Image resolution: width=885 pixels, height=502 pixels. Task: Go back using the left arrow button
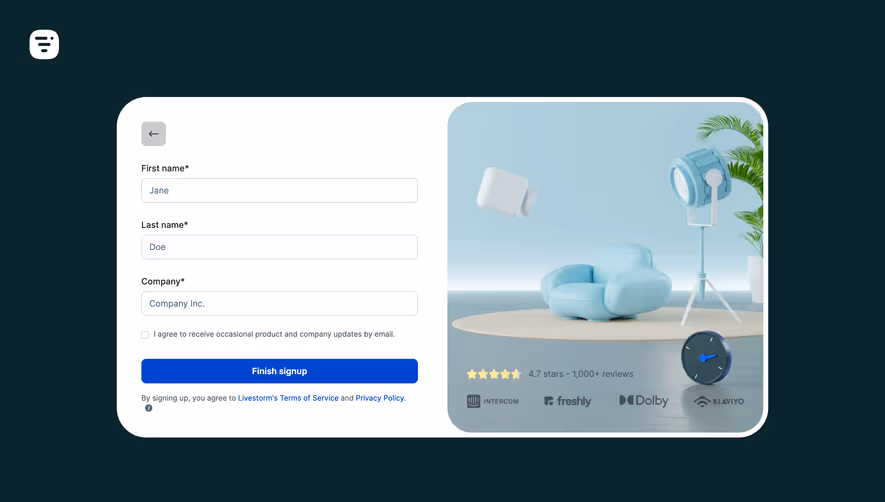point(154,134)
